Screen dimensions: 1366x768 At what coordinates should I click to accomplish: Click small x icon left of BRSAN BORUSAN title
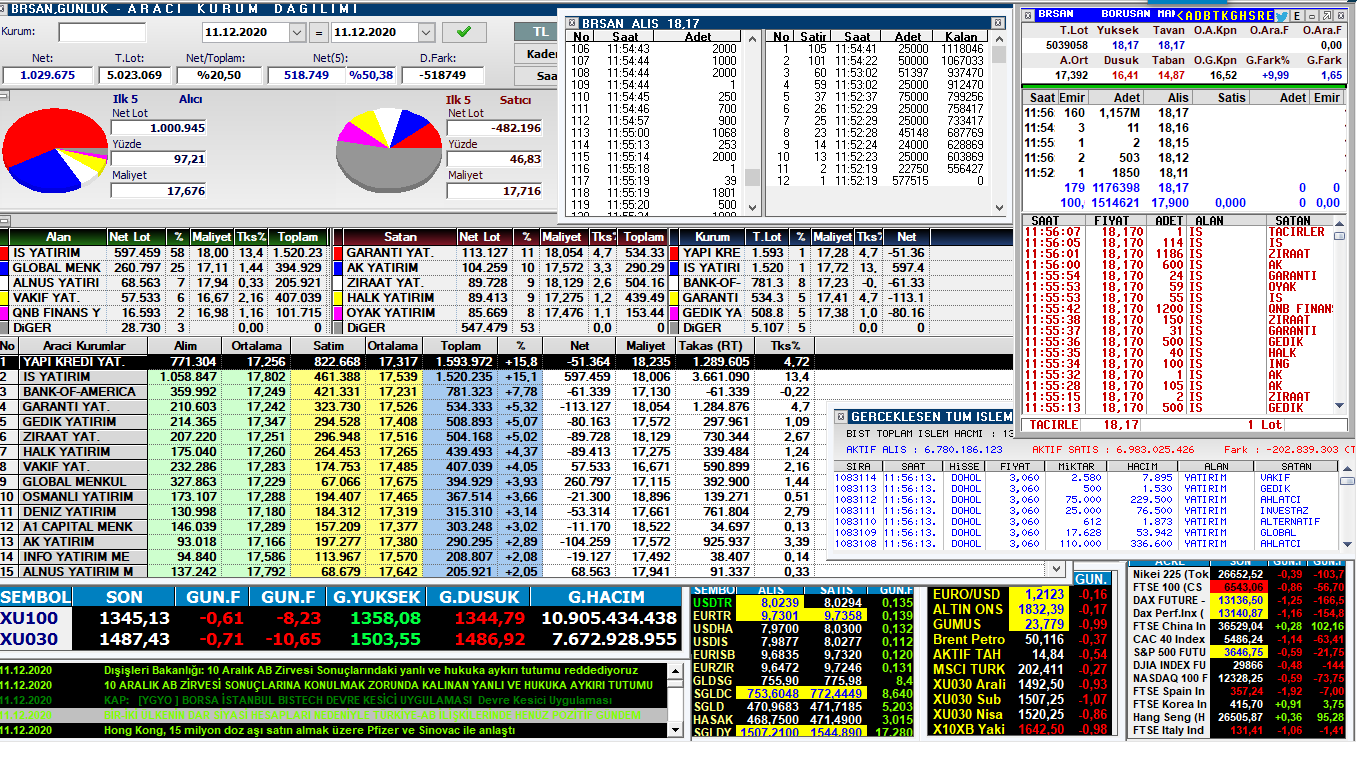pyautogui.click(x=1028, y=16)
